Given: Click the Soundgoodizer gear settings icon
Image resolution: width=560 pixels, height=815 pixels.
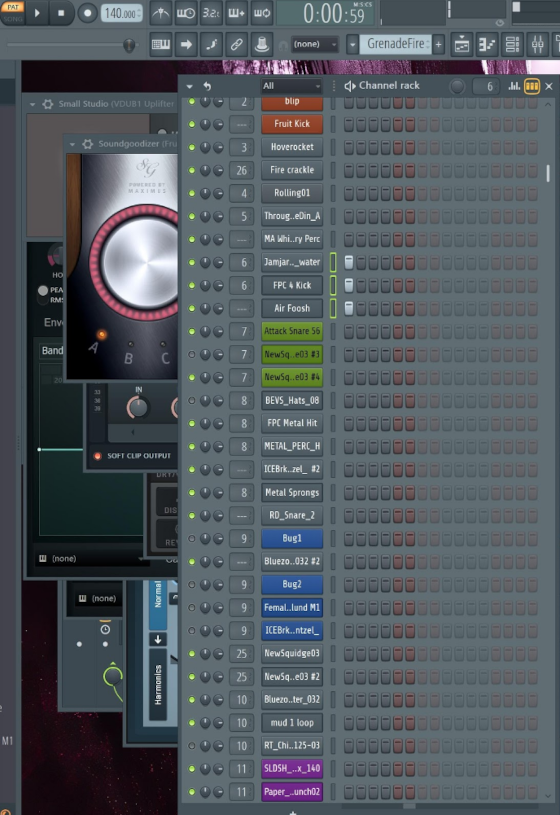Looking at the screenshot, I should 87,144.
